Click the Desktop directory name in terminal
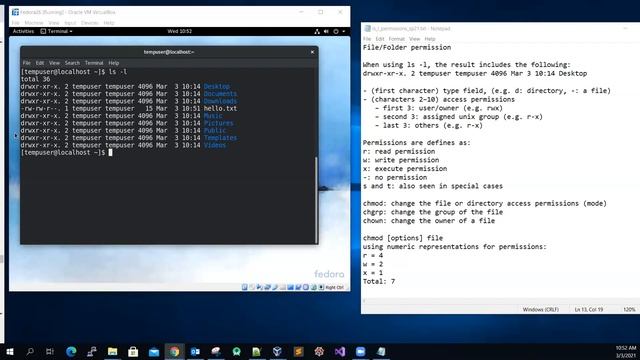Viewport: 640px width, 360px height. [217, 87]
